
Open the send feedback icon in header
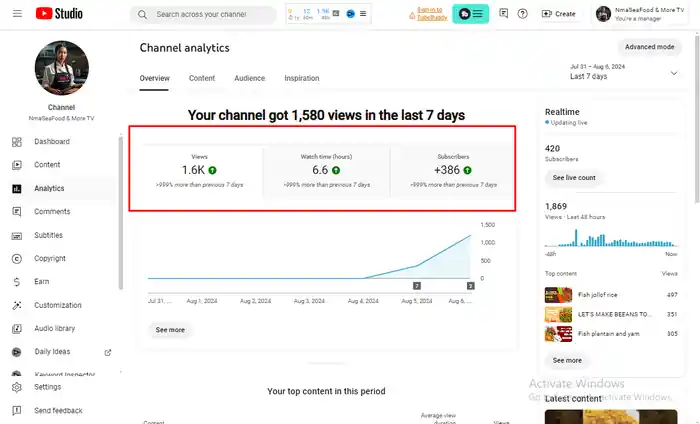tap(504, 14)
